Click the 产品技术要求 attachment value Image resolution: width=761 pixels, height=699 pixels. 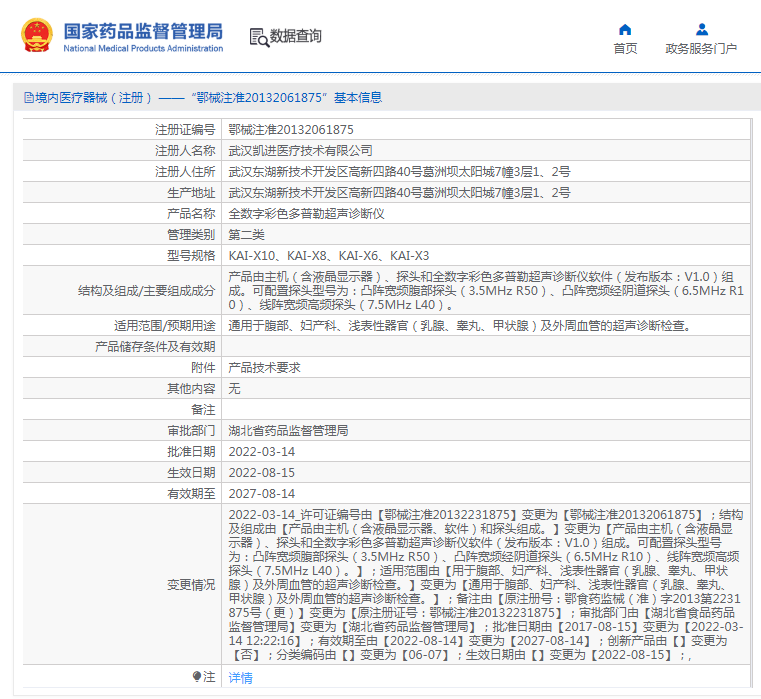264,367
